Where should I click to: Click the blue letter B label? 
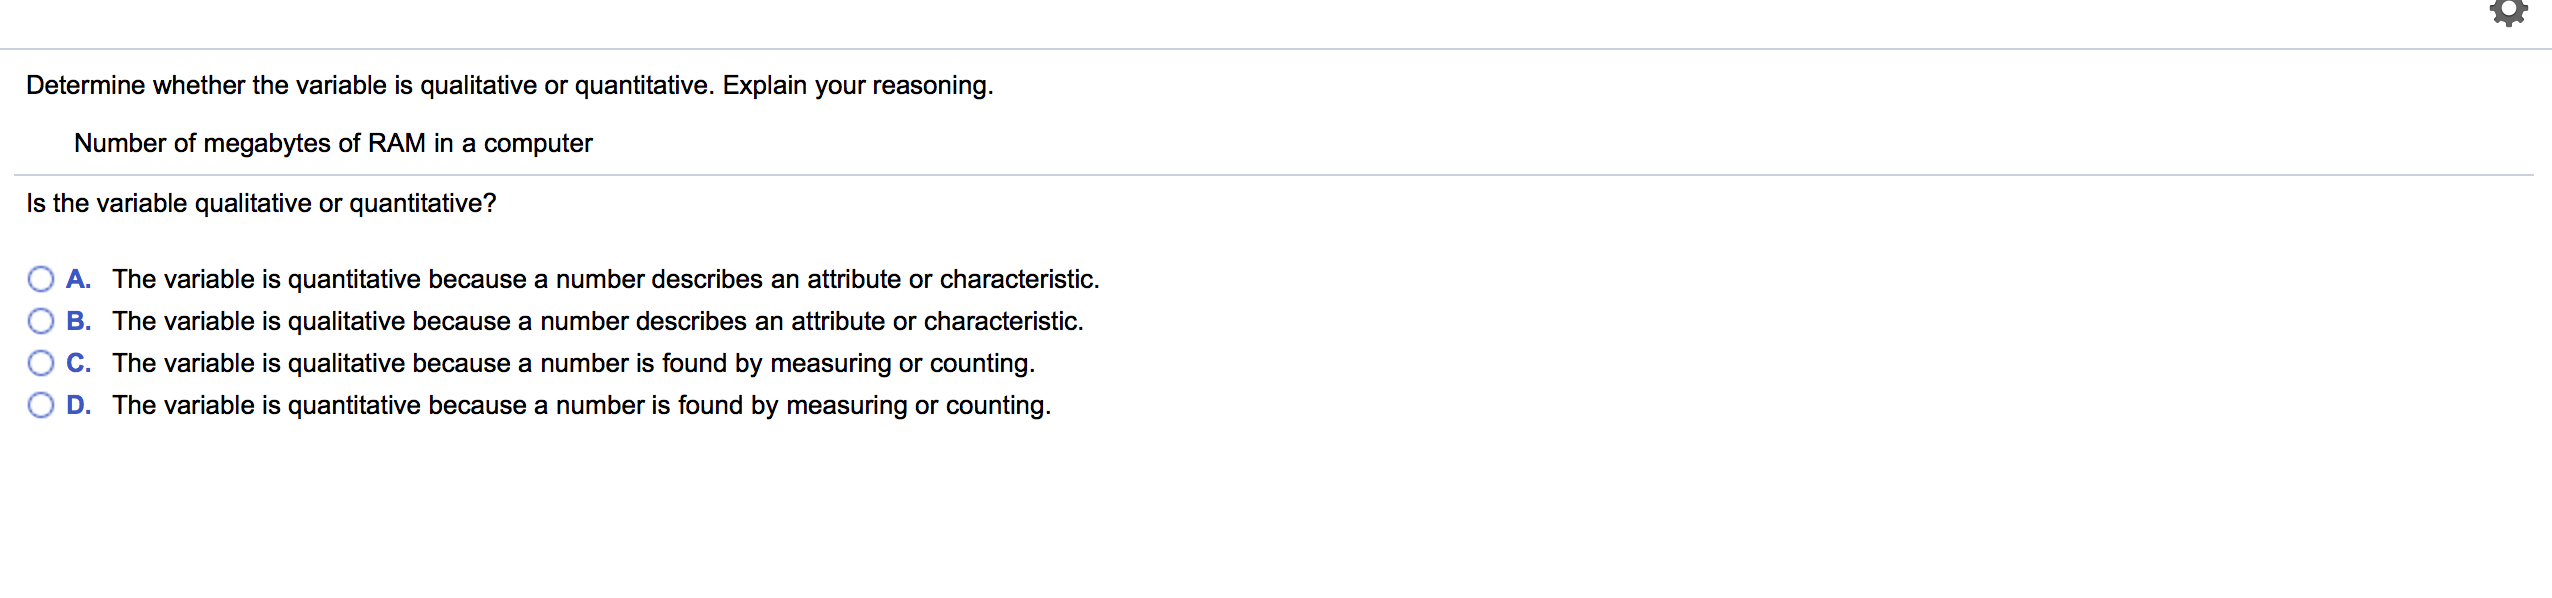tap(78, 321)
